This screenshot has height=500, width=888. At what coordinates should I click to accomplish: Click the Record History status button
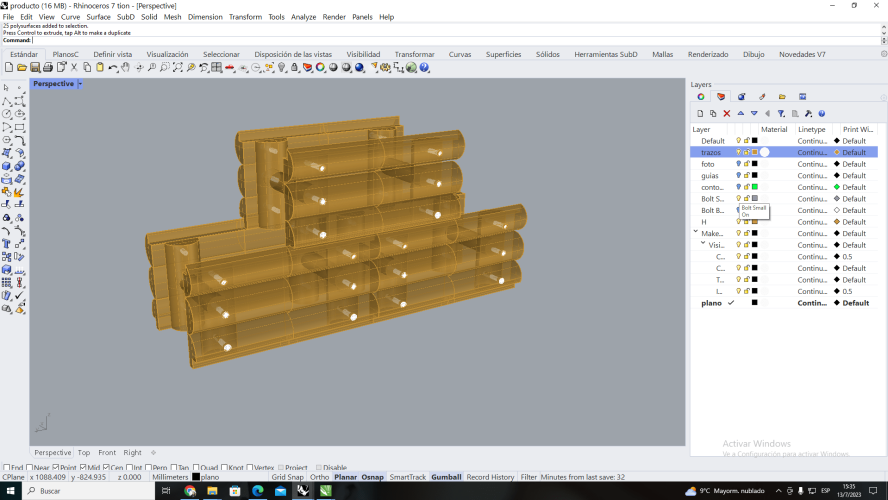pyautogui.click(x=490, y=477)
